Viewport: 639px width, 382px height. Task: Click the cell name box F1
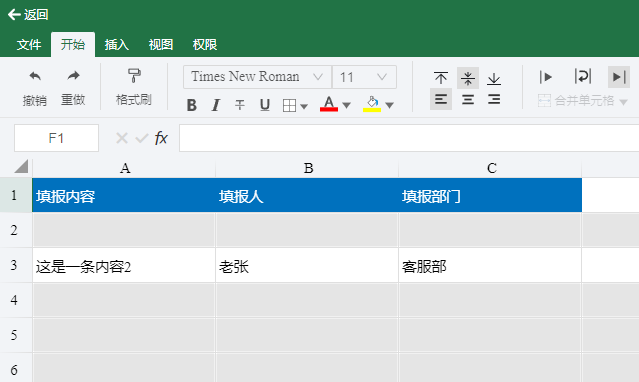coord(56,138)
